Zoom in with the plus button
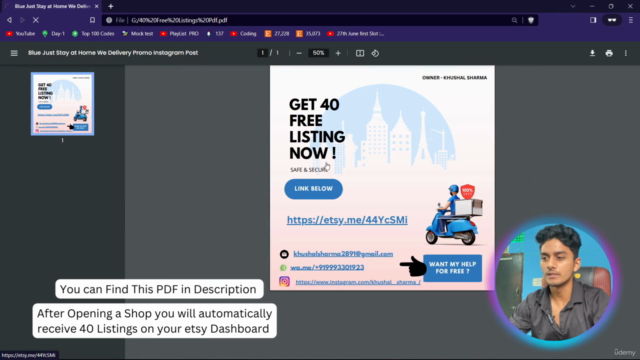The image size is (640, 360). 338,53
